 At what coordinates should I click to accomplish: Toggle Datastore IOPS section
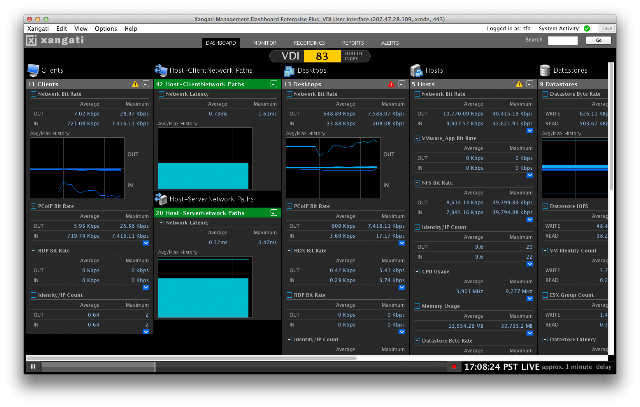point(545,206)
